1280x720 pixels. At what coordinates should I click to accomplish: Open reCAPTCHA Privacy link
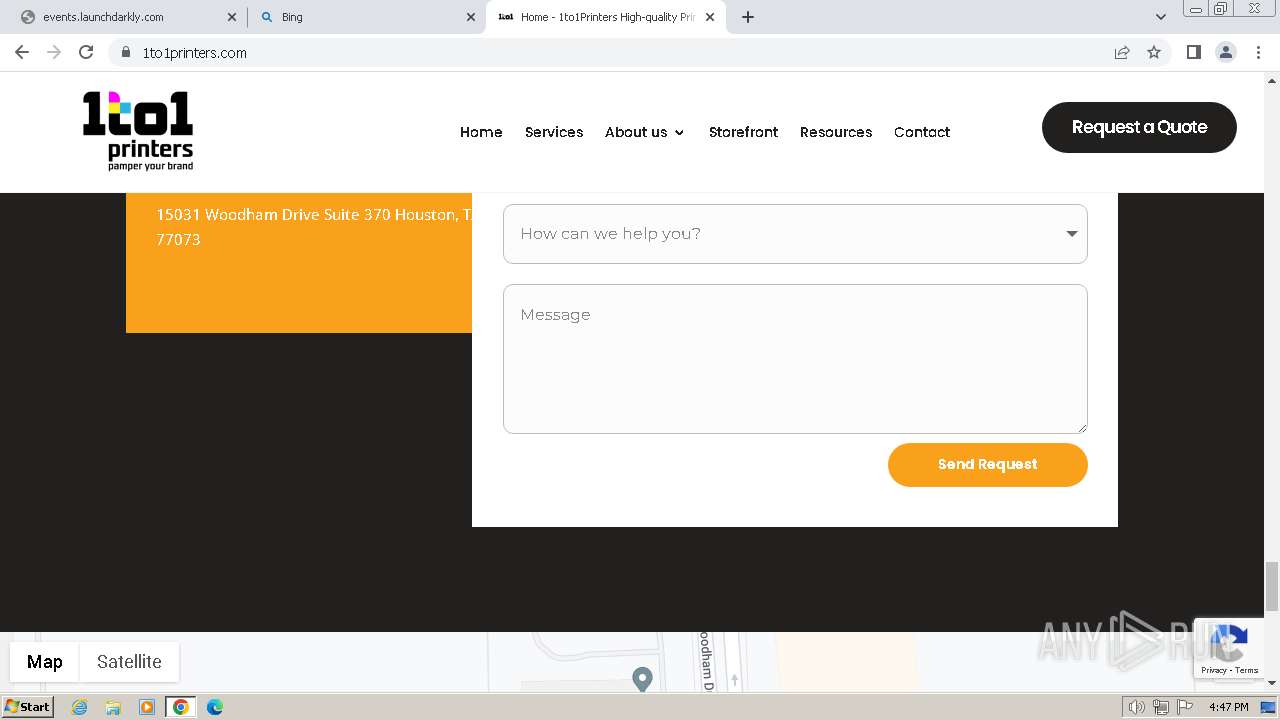tap(1214, 670)
